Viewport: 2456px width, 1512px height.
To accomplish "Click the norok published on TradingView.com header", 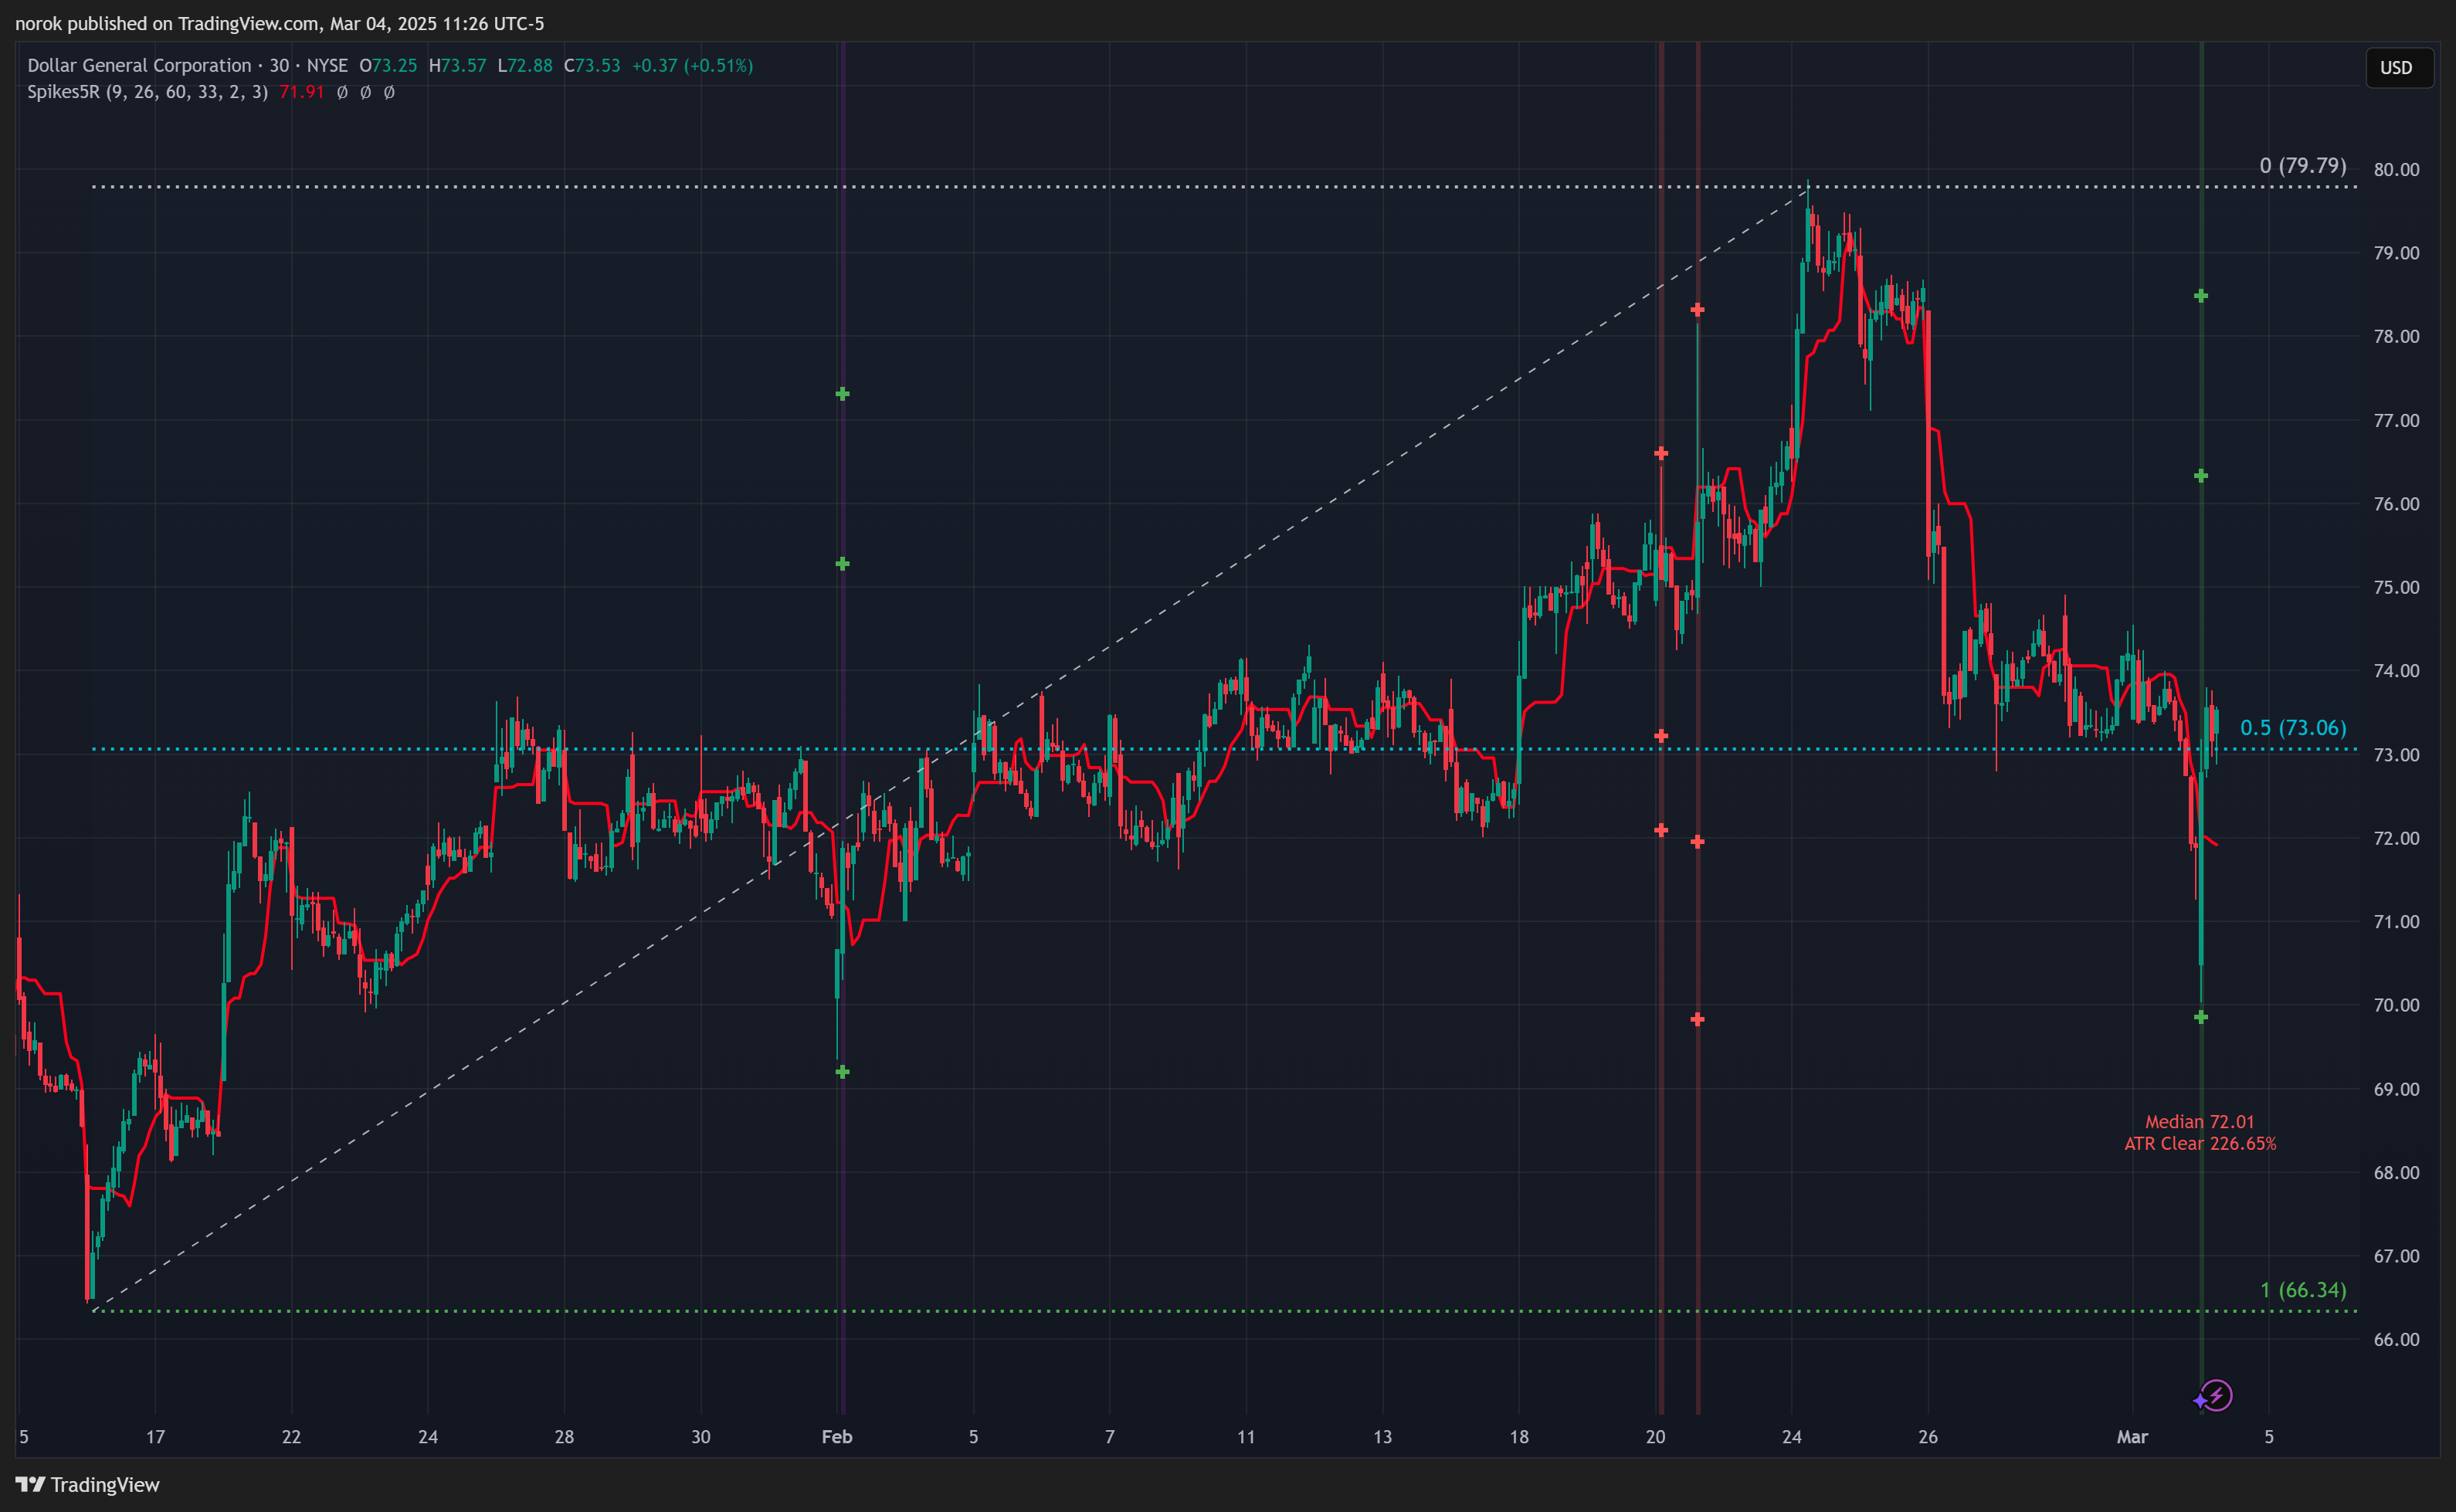I will pos(279,23).
